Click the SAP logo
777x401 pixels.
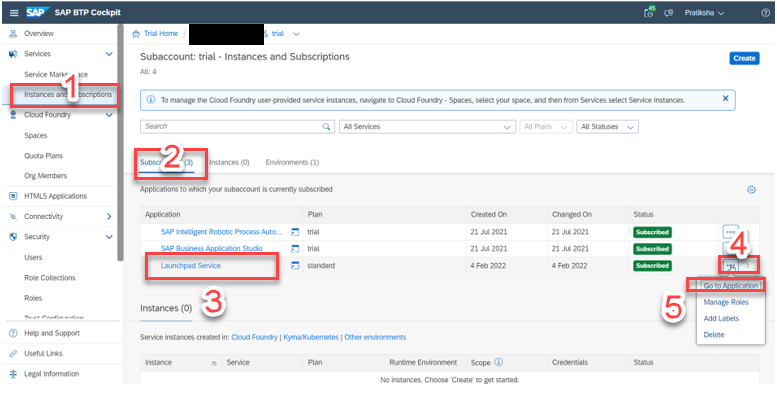(x=38, y=12)
